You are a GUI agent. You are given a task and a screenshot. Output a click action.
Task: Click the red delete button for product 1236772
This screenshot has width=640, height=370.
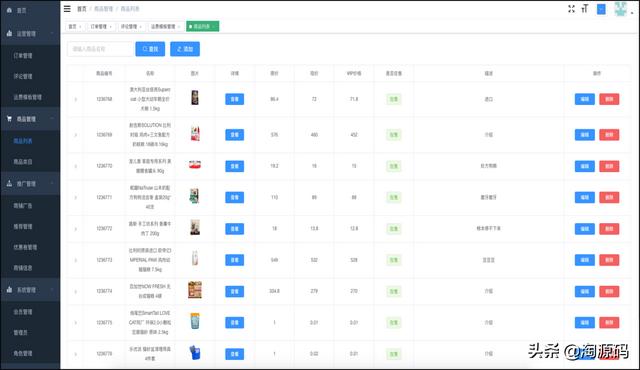coord(609,229)
